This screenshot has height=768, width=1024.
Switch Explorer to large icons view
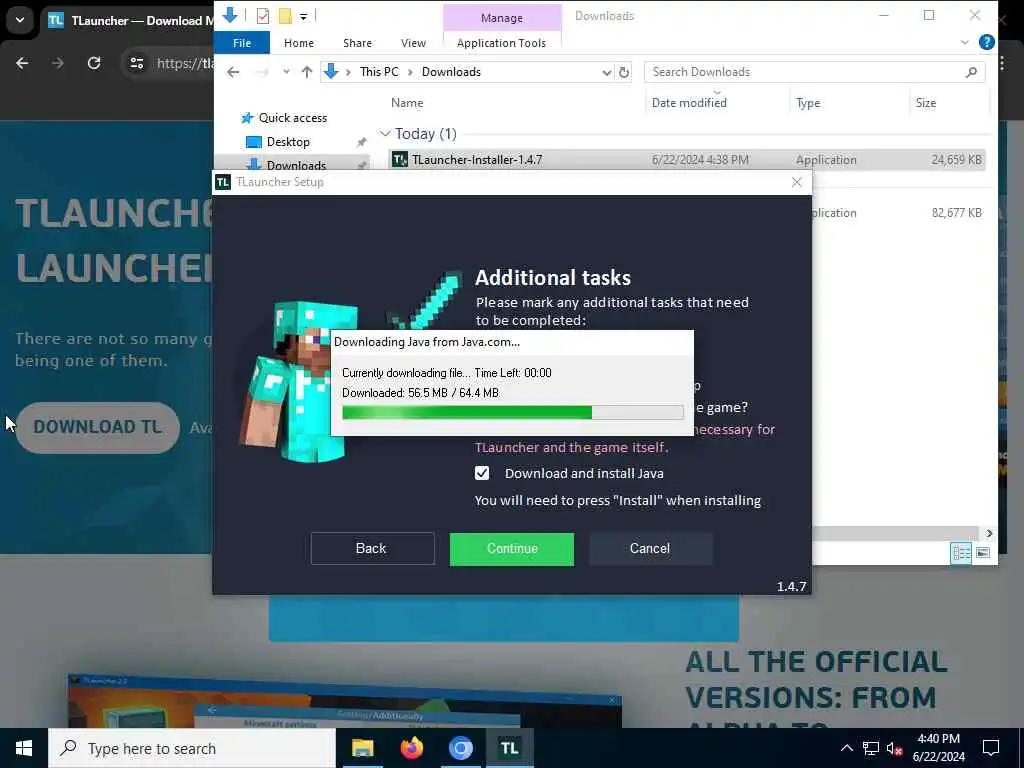pos(983,553)
